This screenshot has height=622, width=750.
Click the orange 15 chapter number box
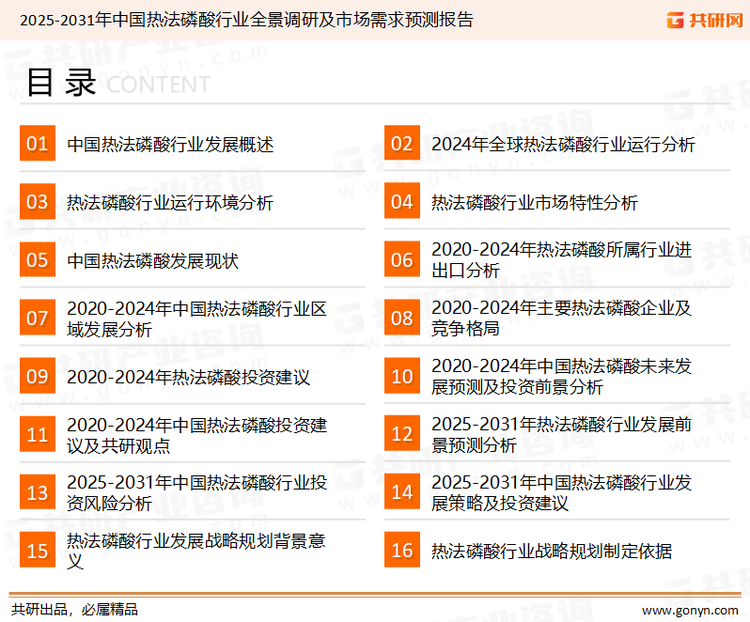[x=37, y=550]
